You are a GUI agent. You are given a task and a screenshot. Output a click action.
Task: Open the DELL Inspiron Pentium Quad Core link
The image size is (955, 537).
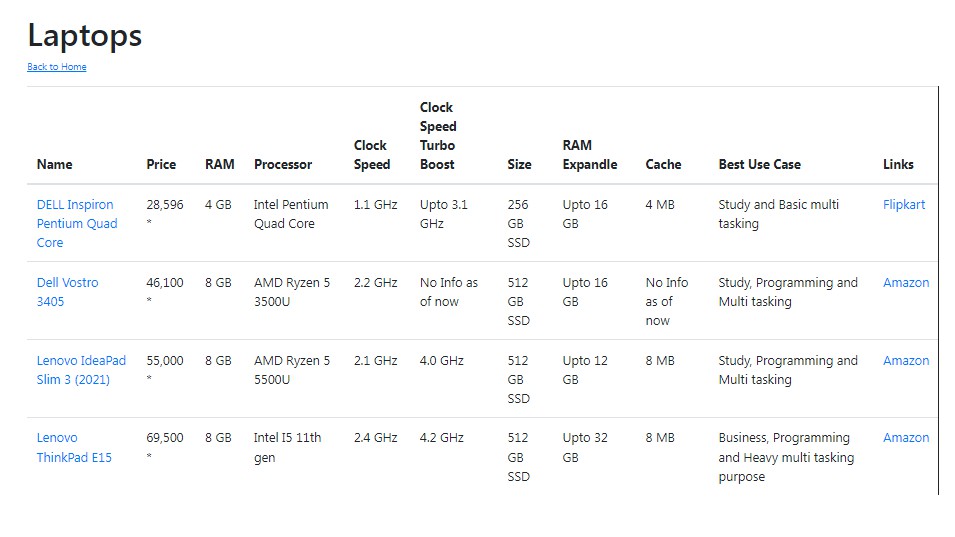click(x=77, y=223)
